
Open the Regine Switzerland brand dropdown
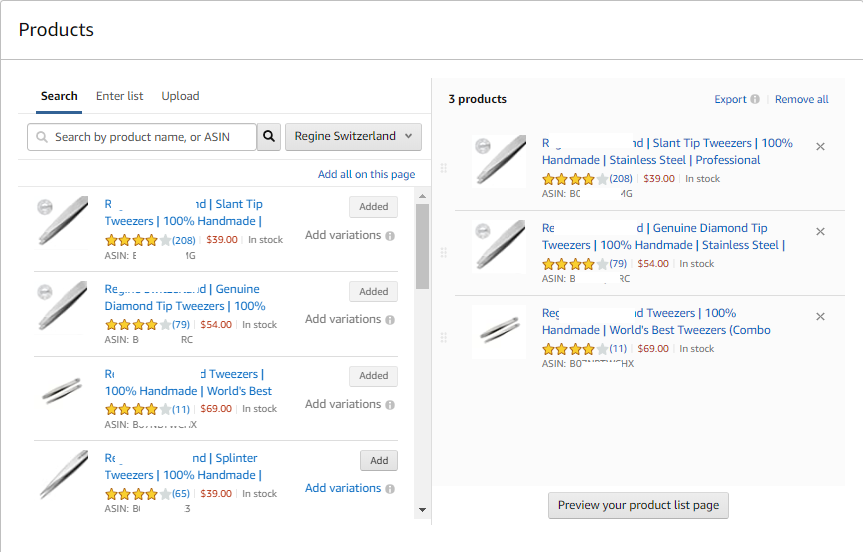tap(353, 136)
